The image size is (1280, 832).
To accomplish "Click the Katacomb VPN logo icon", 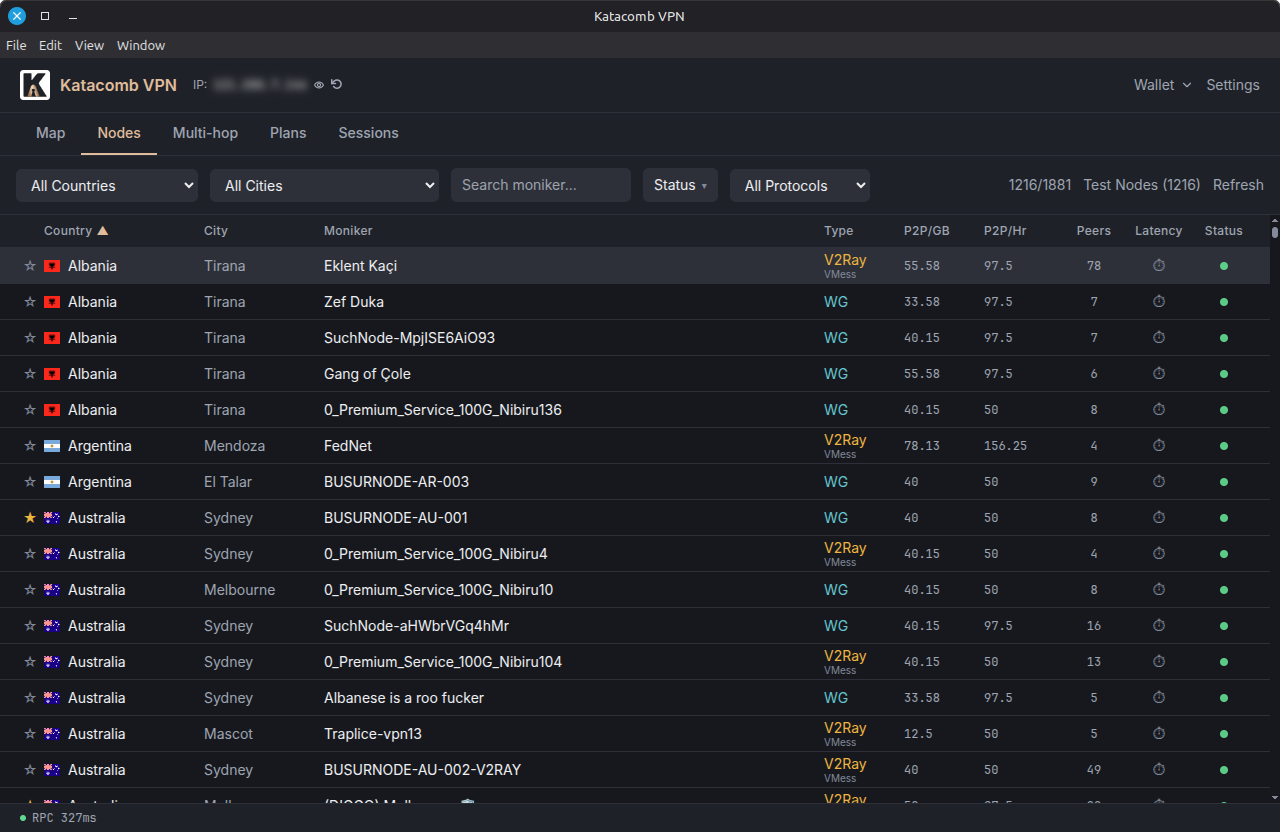I will [35, 85].
